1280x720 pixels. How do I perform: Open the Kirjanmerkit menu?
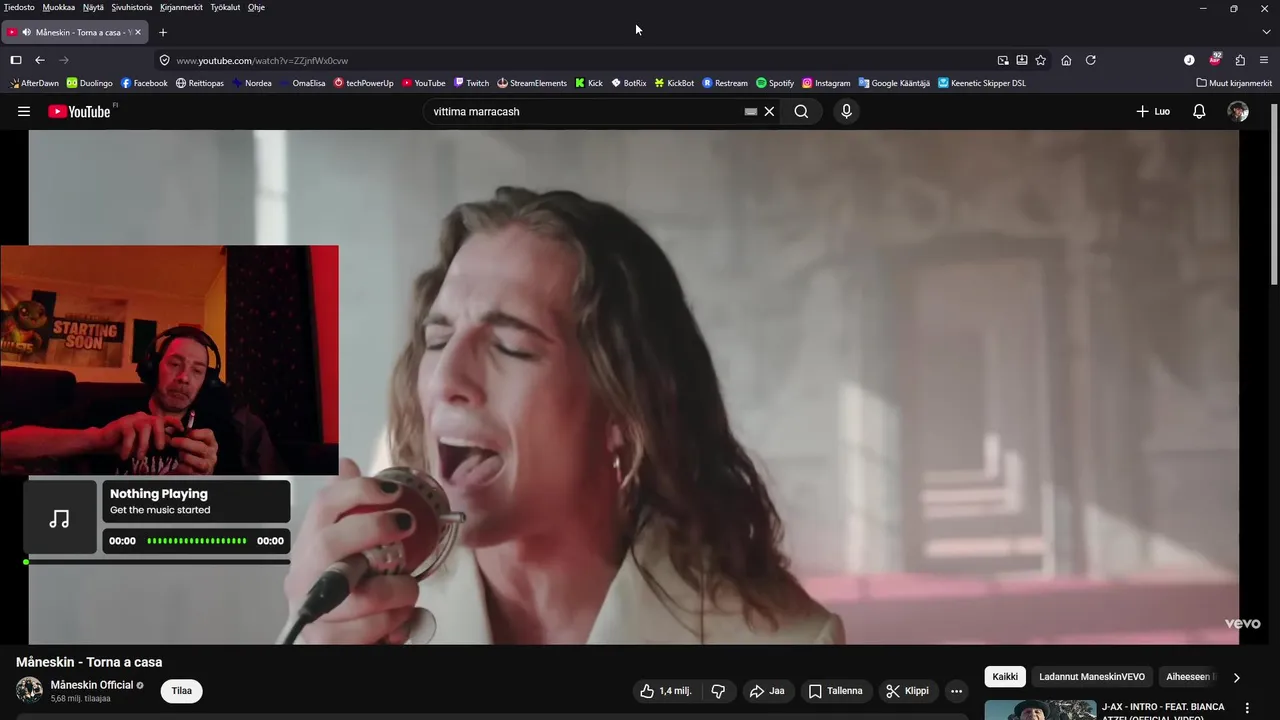tap(181, 7)
